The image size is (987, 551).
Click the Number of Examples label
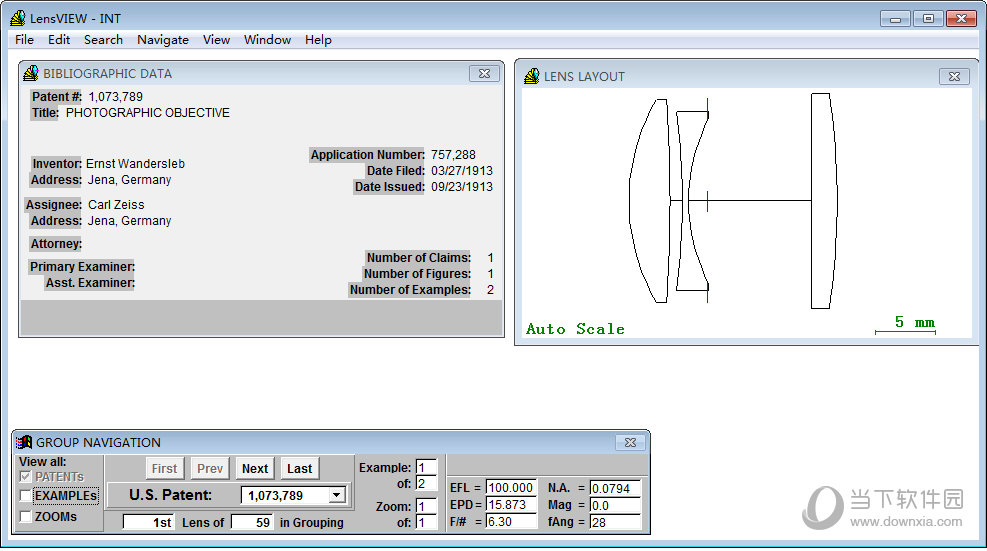click(410, 290)
